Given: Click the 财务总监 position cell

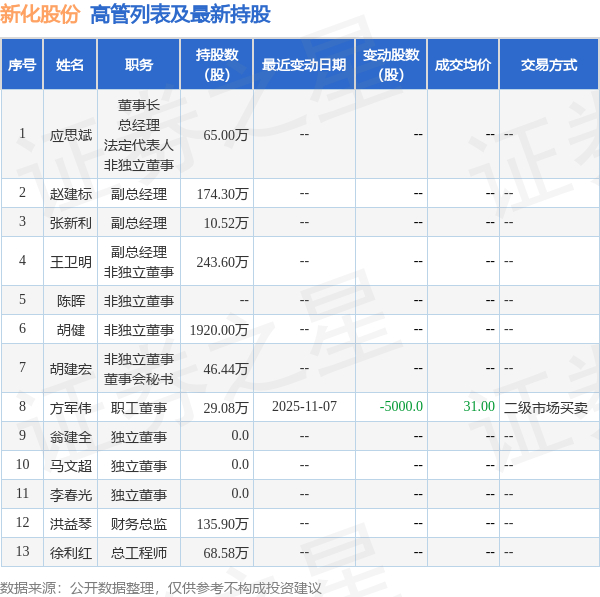Looking at the screenshot, I should (139, 524).
